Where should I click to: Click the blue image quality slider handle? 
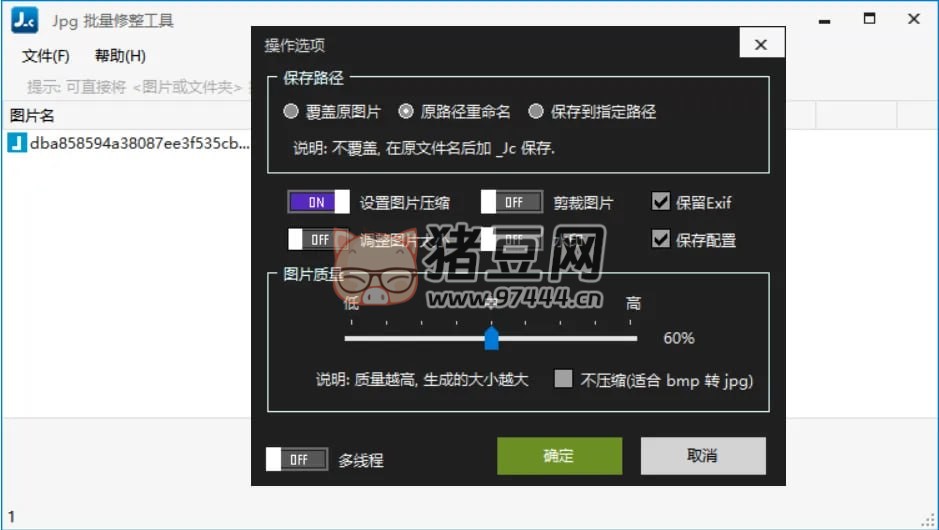[x=491, y=339]
